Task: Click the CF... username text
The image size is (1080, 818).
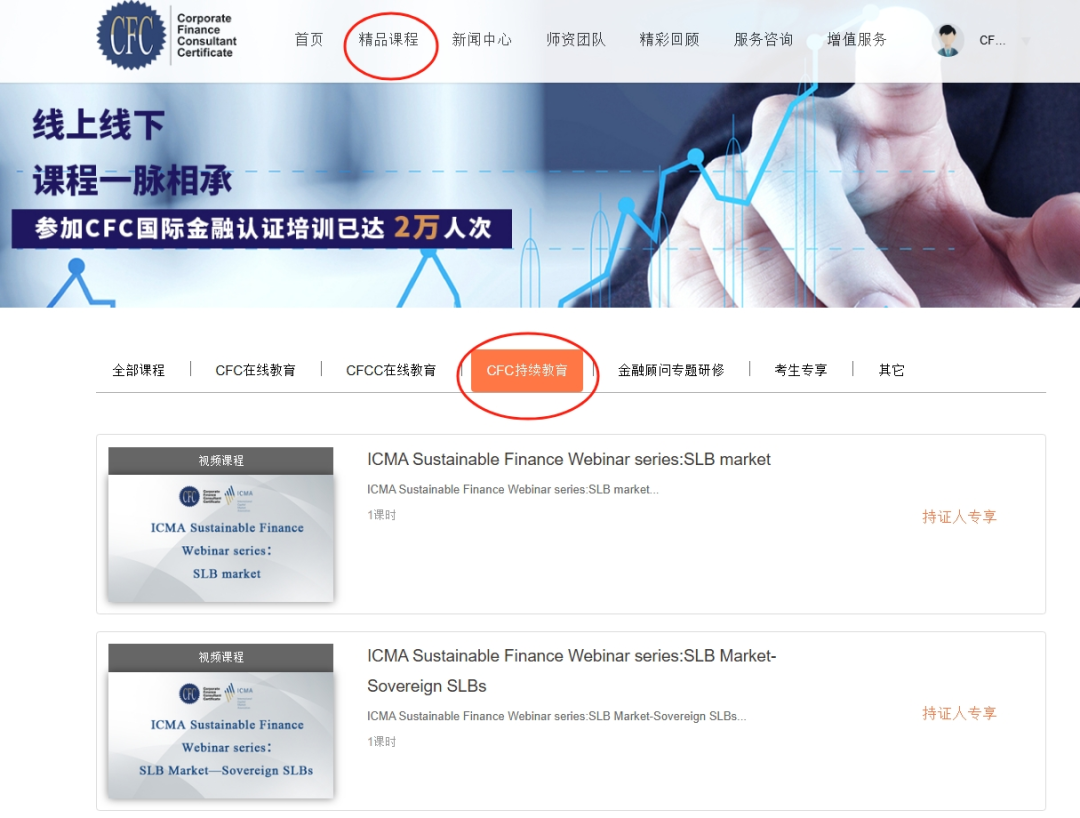Action: tap(992, 41)
